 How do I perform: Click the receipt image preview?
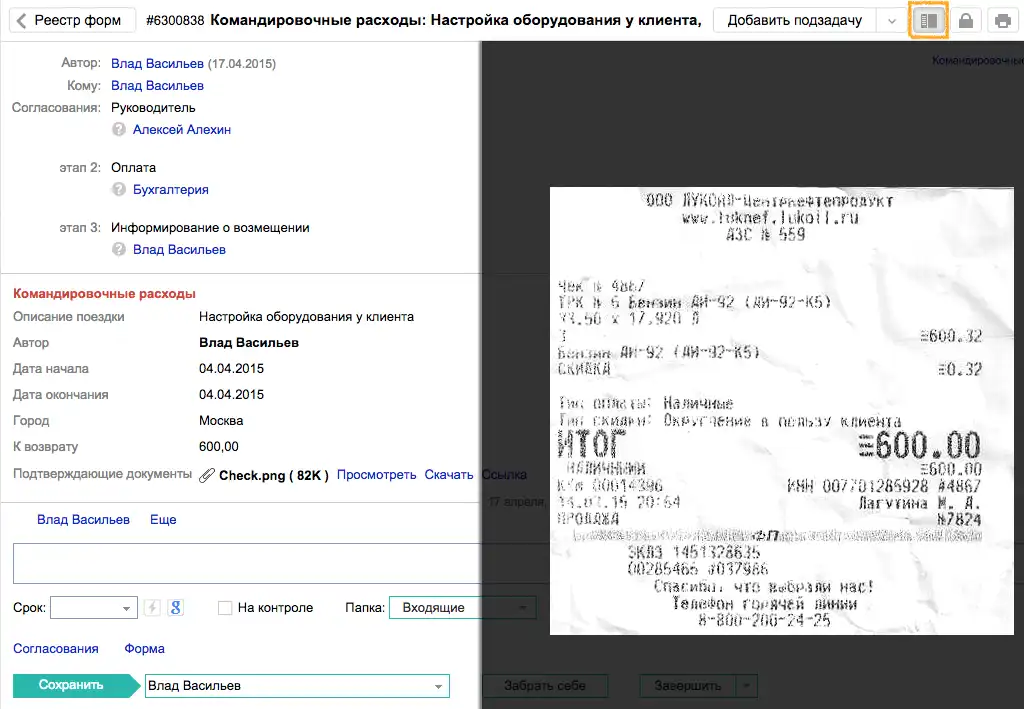coord(782,411)
